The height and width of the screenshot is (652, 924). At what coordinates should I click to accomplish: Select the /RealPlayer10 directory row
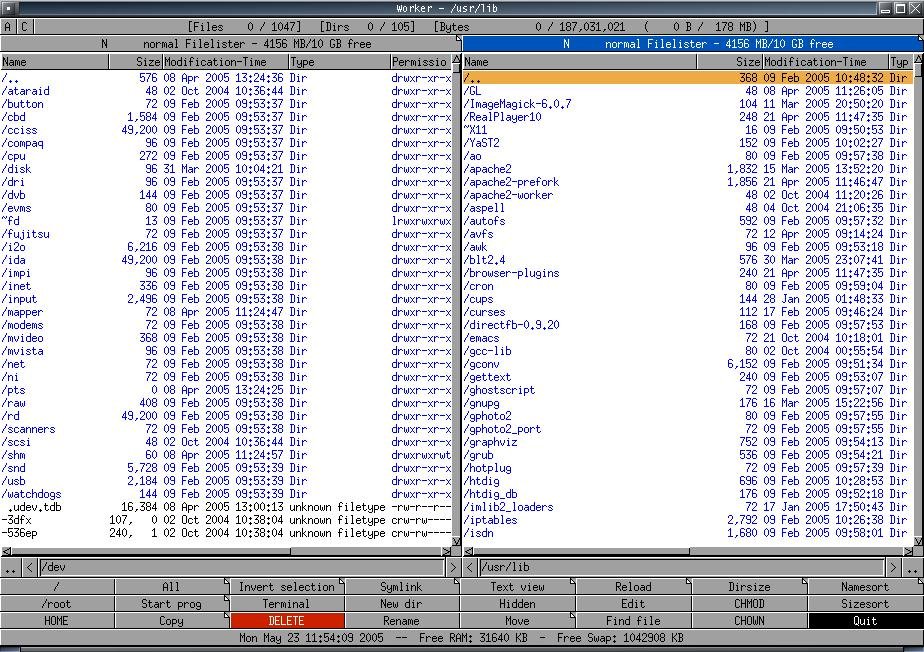pyautogui.click(x=688, y=117)
